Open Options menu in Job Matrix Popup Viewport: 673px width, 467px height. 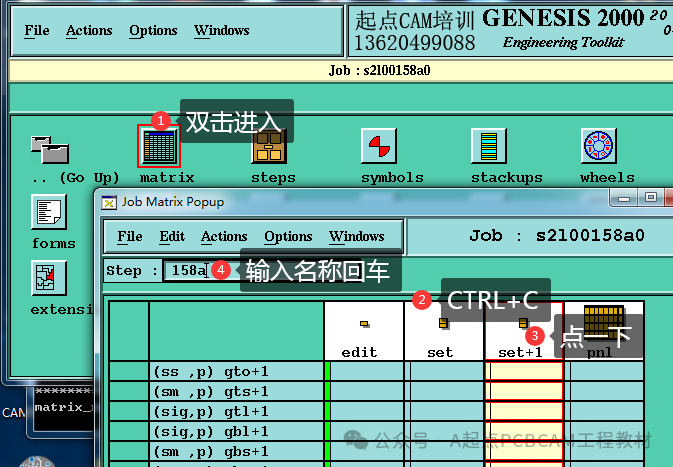tap(288, 237)
